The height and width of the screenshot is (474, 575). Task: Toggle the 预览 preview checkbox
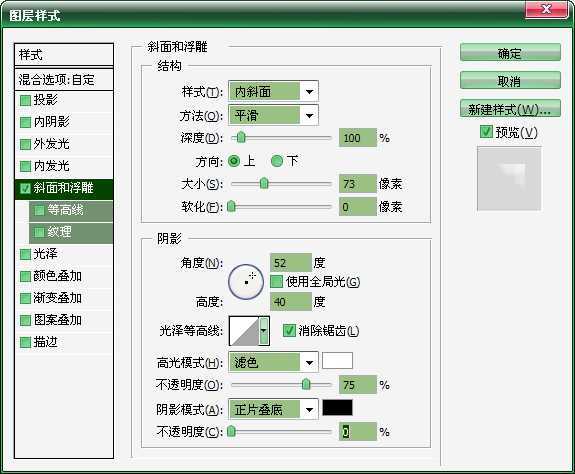486,131
